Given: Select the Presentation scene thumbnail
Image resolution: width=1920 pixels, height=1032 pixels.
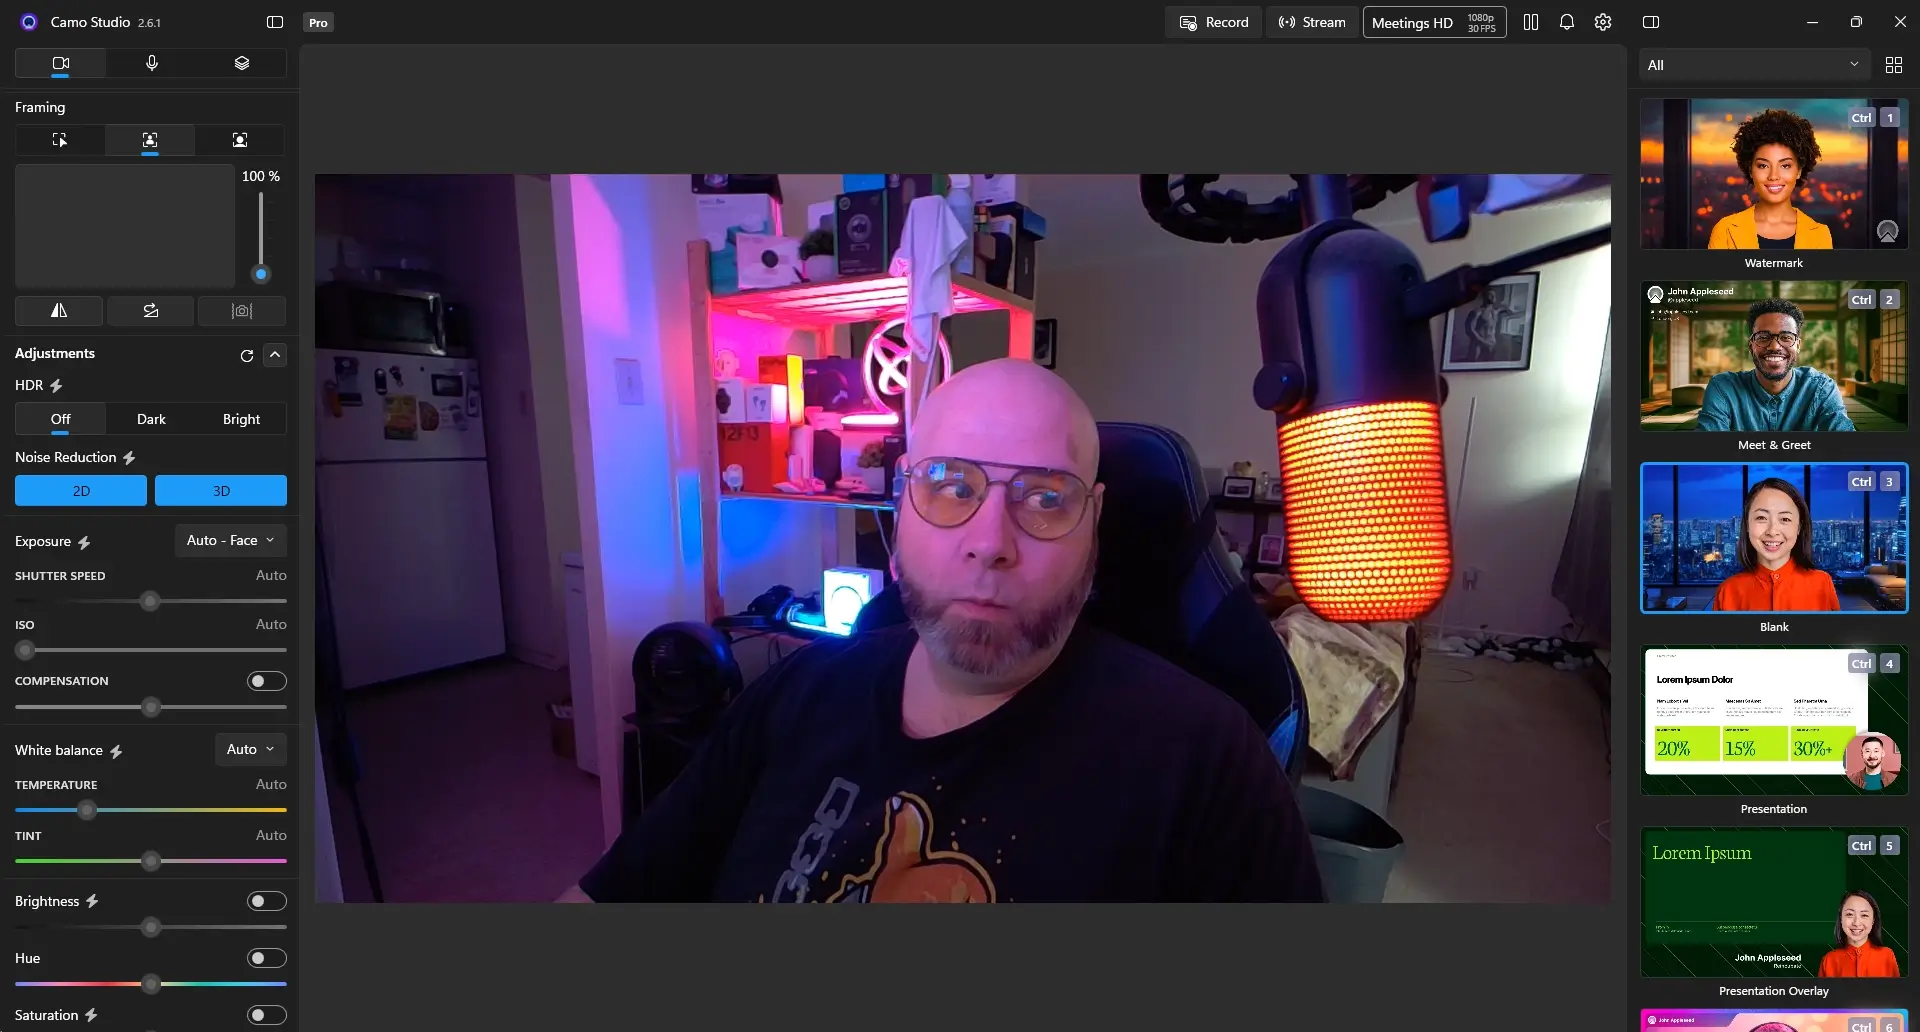Looking at the screenshot, I should [x=1774, y=720].
